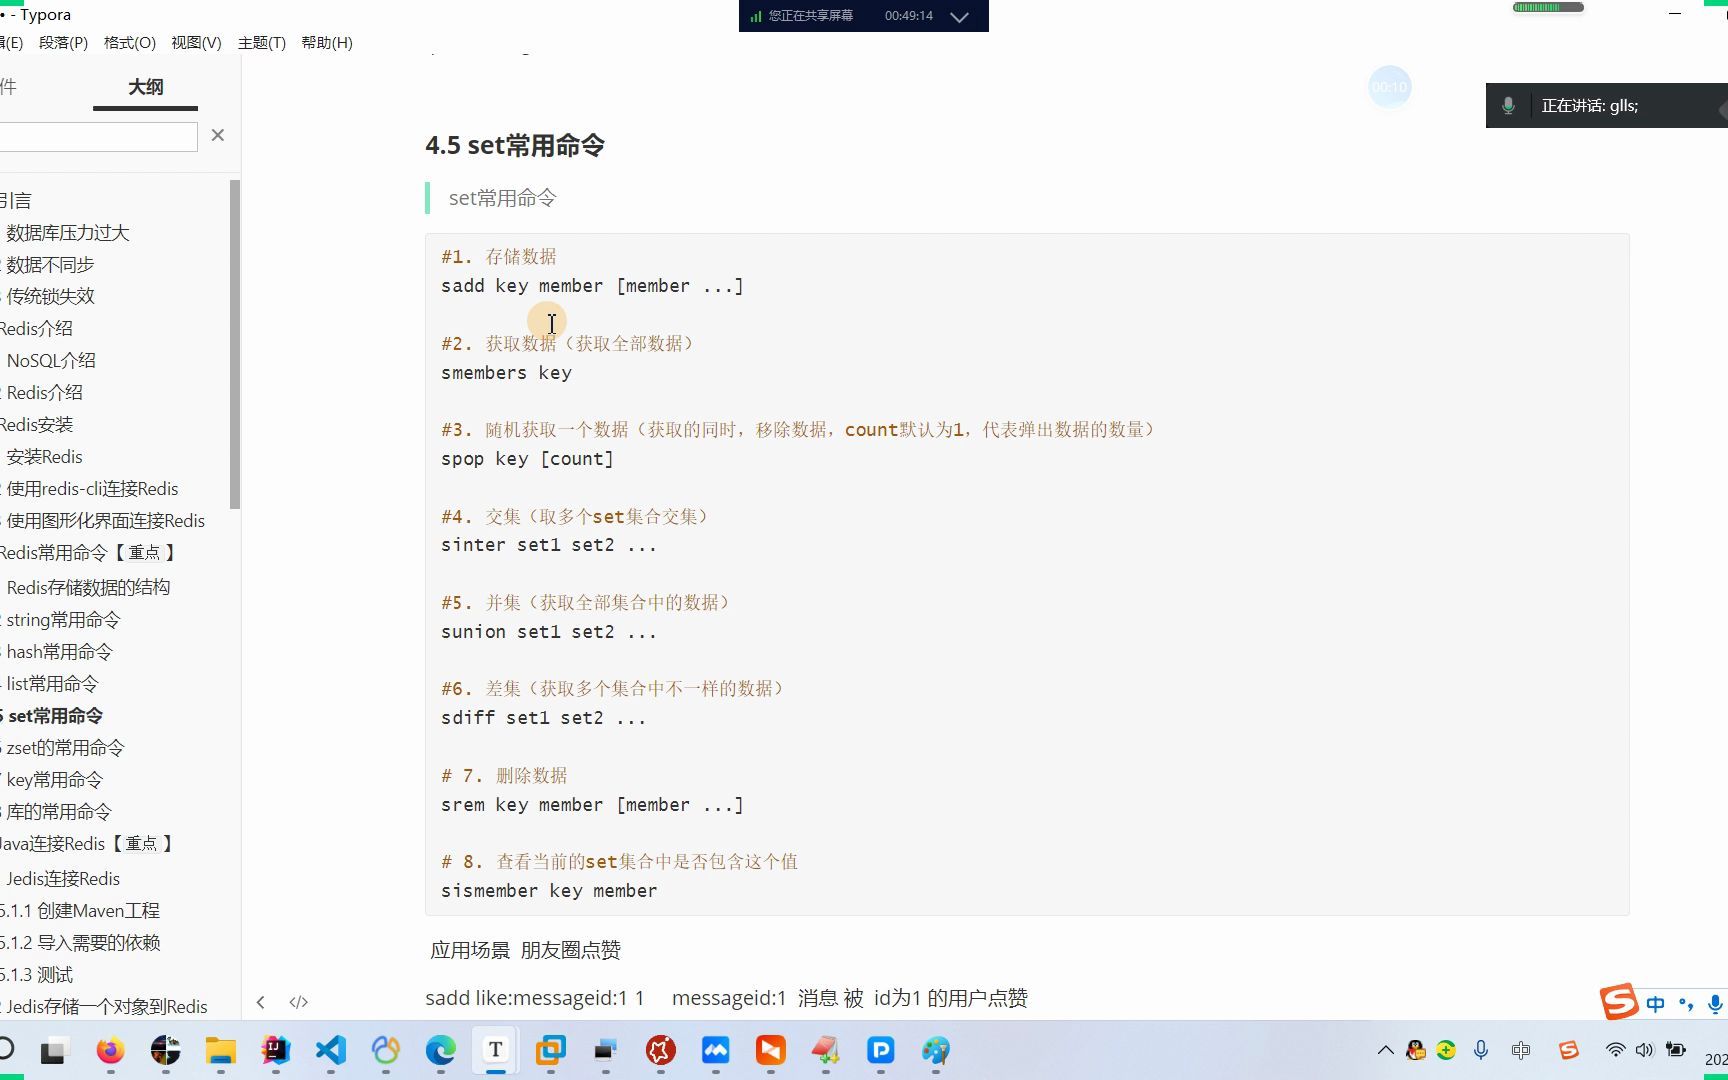Click the system tray microphone icon

1481,1050
